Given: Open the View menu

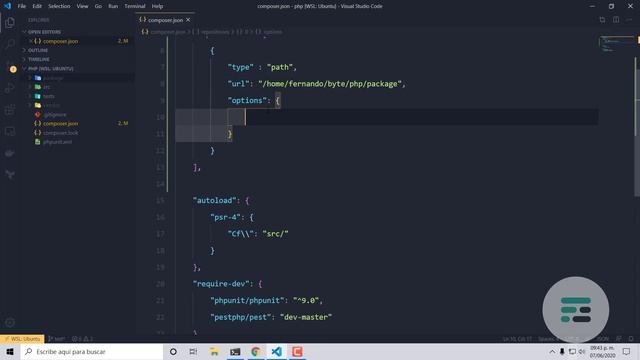Looking at the screenshot, I should pyautogui.click(x=82, y=6).
